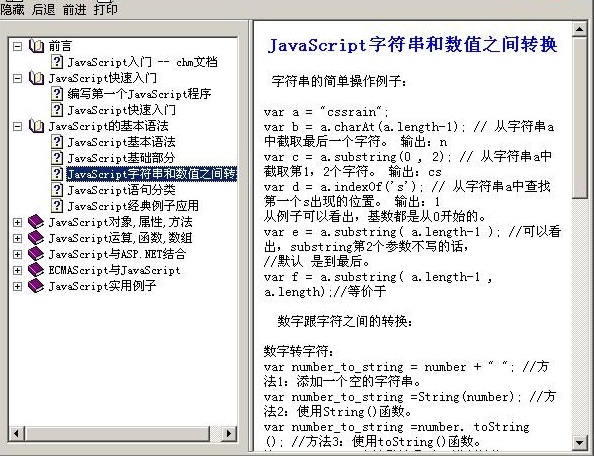Viewport: 594px width, 456px height.
Task: Click the purple book icon for JavaScript与ASP.NET结合
Action: [36, 253]
